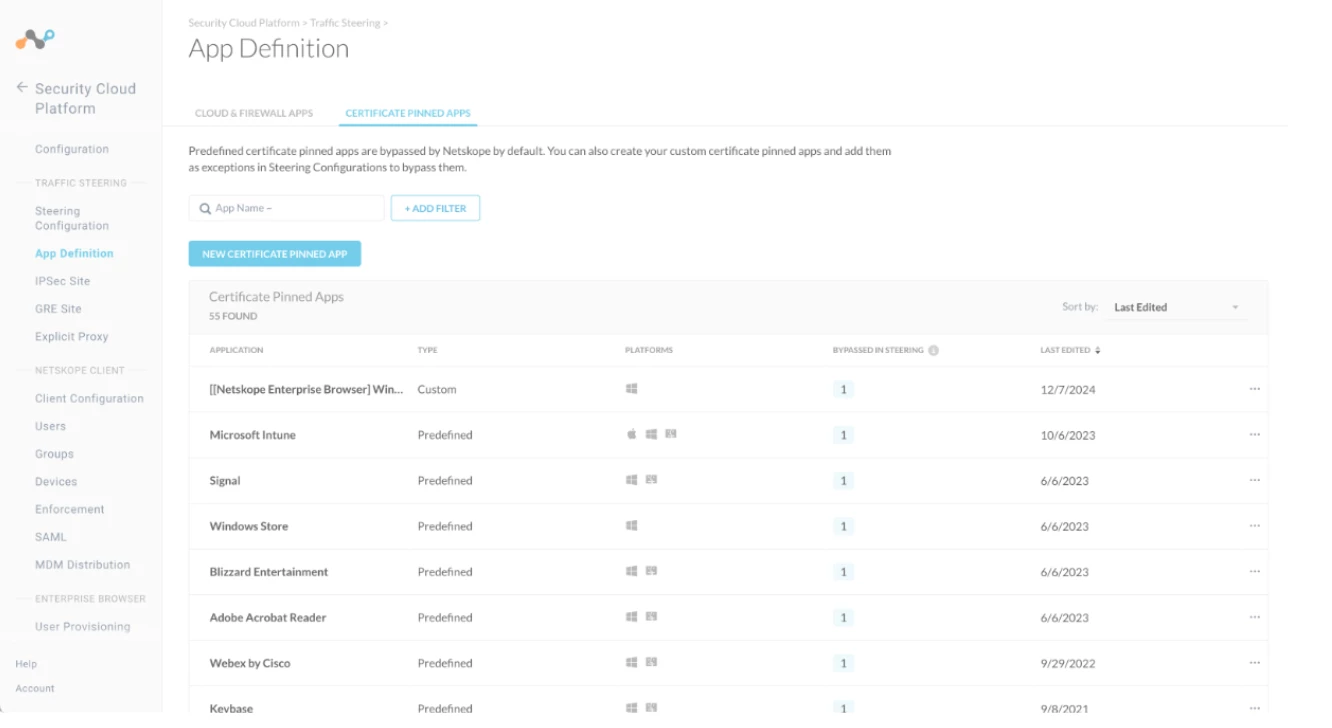The width and height of the screenshot is (1332, 728).
Task: Open Explicit Proxy in sidebar
Action: pyautogui.click(x=71, y=337)
